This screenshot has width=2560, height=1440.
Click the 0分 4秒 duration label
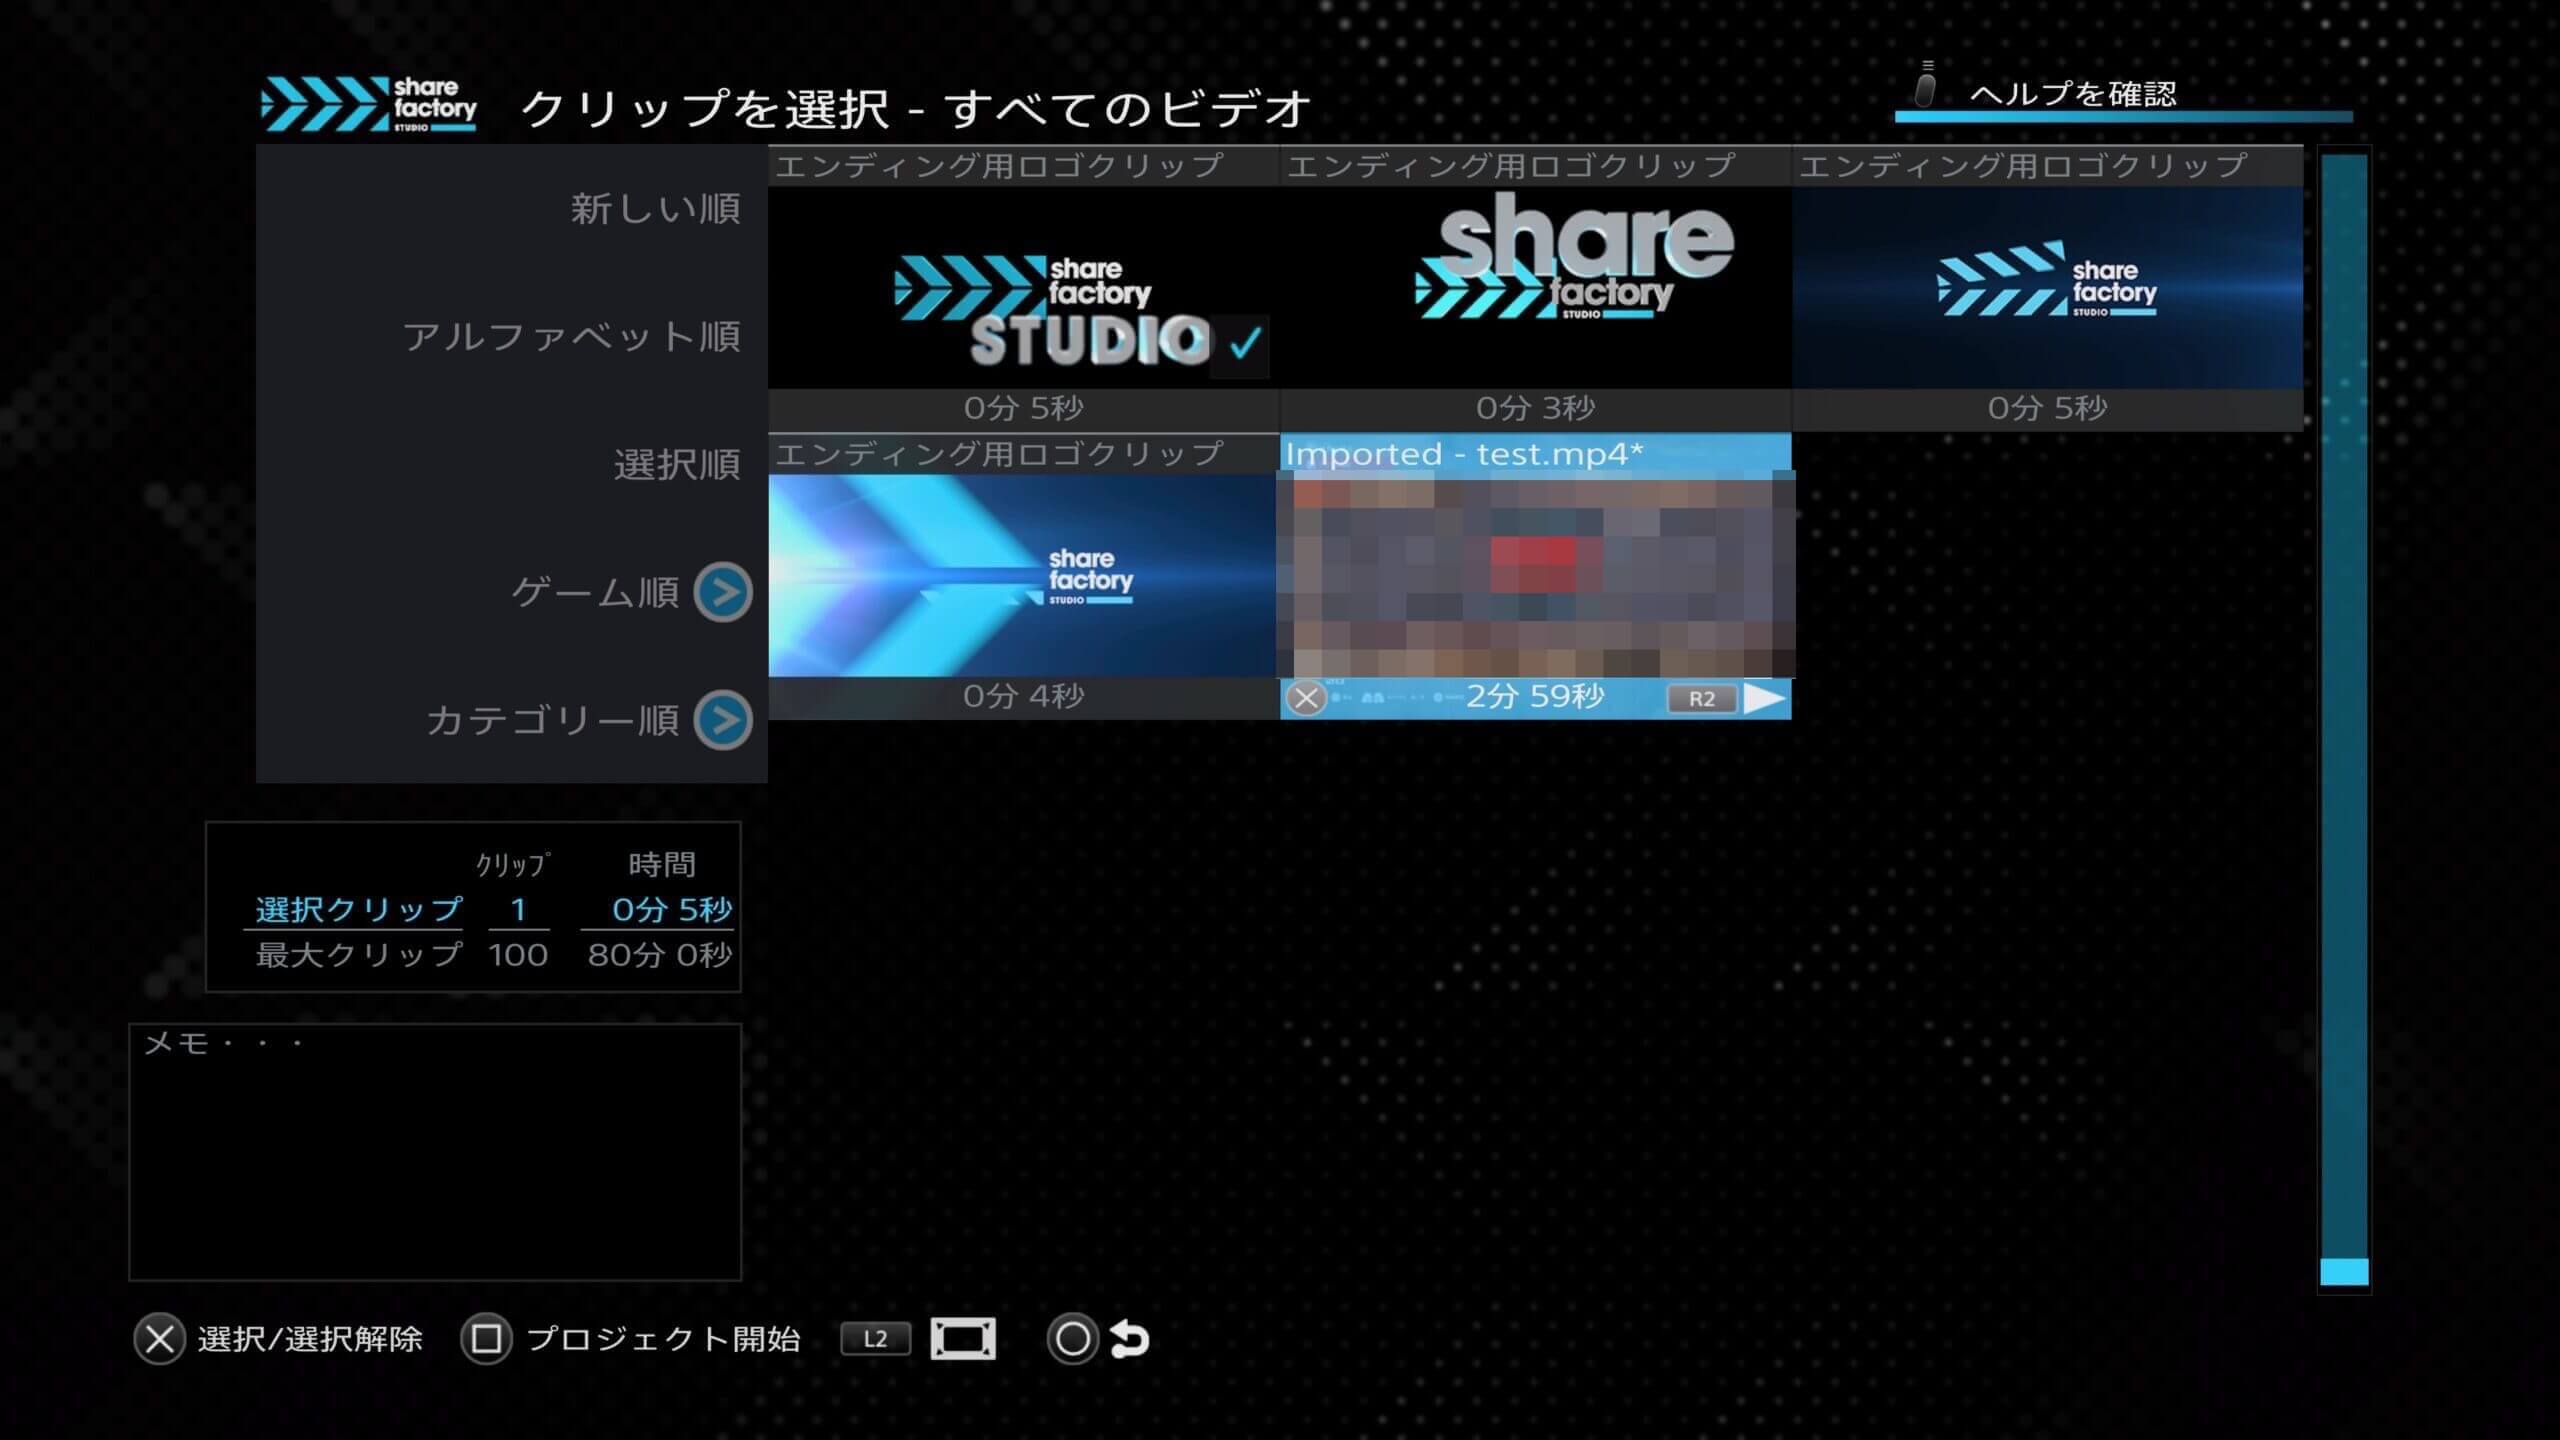[1023, 696]
